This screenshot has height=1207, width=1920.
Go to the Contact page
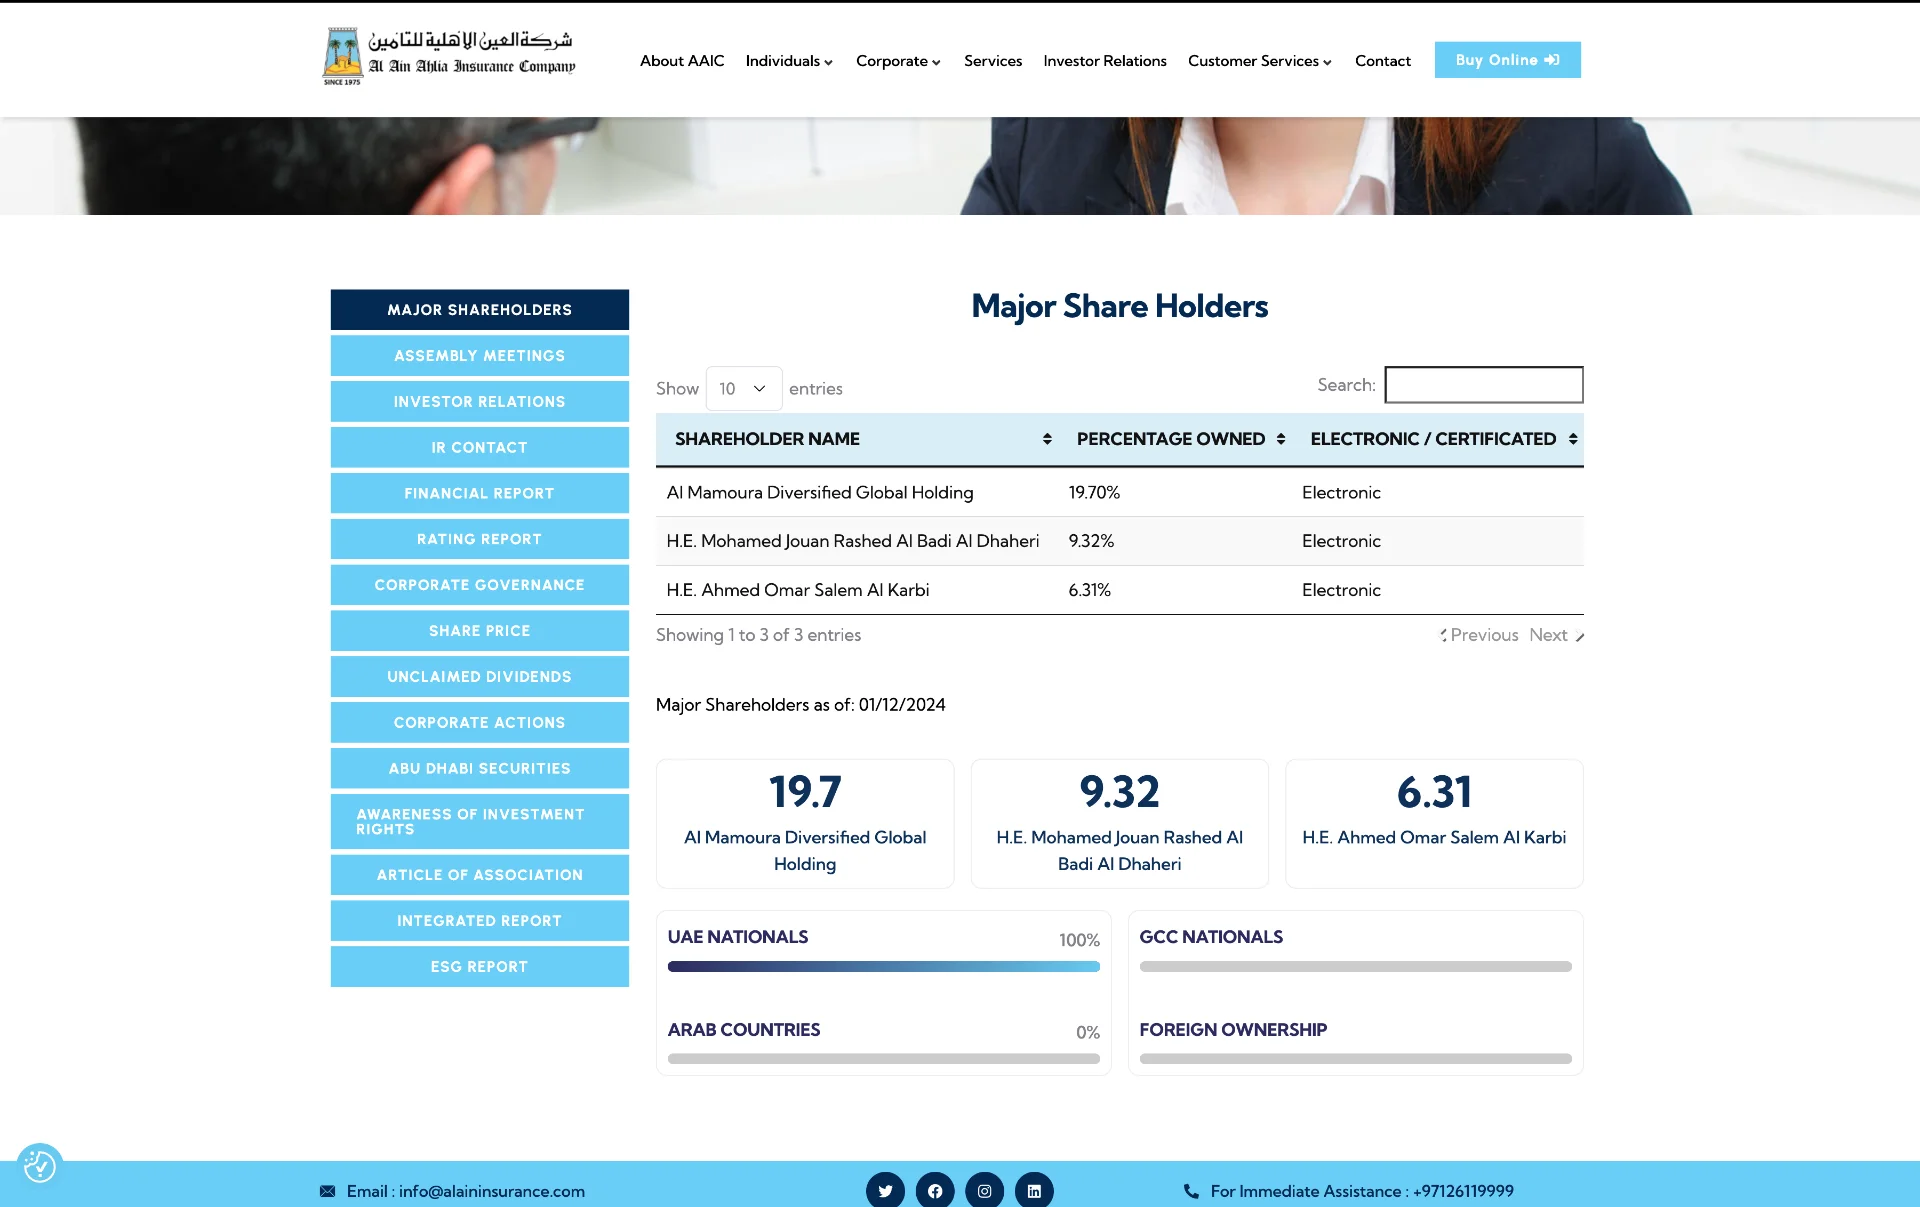1383,61
